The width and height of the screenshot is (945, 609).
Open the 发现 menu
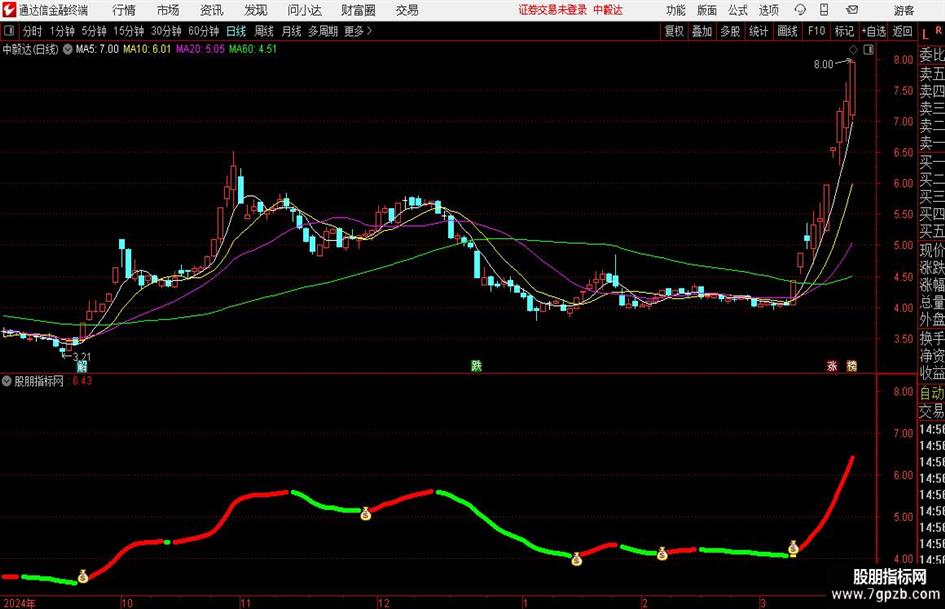256,10
